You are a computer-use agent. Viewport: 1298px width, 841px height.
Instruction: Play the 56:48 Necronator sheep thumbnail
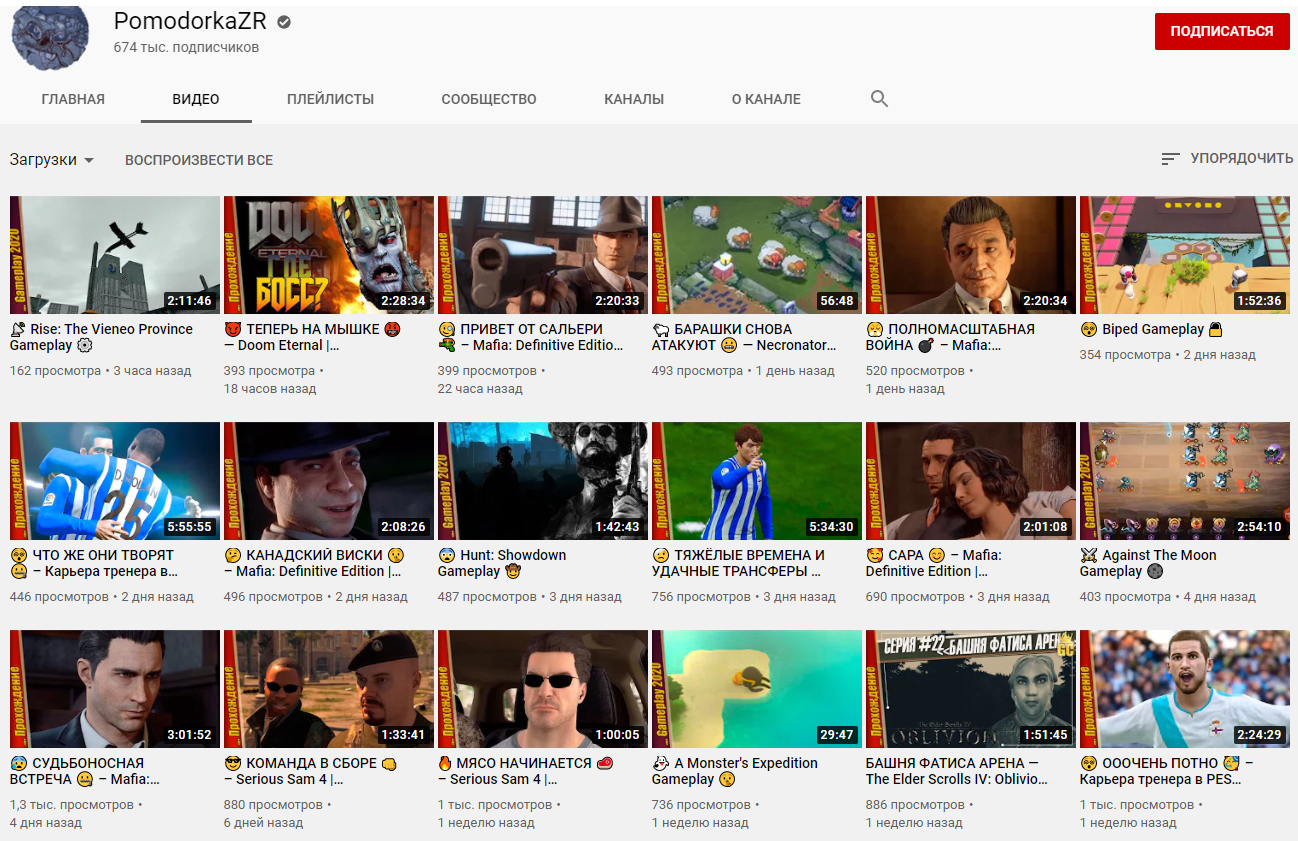757,255
